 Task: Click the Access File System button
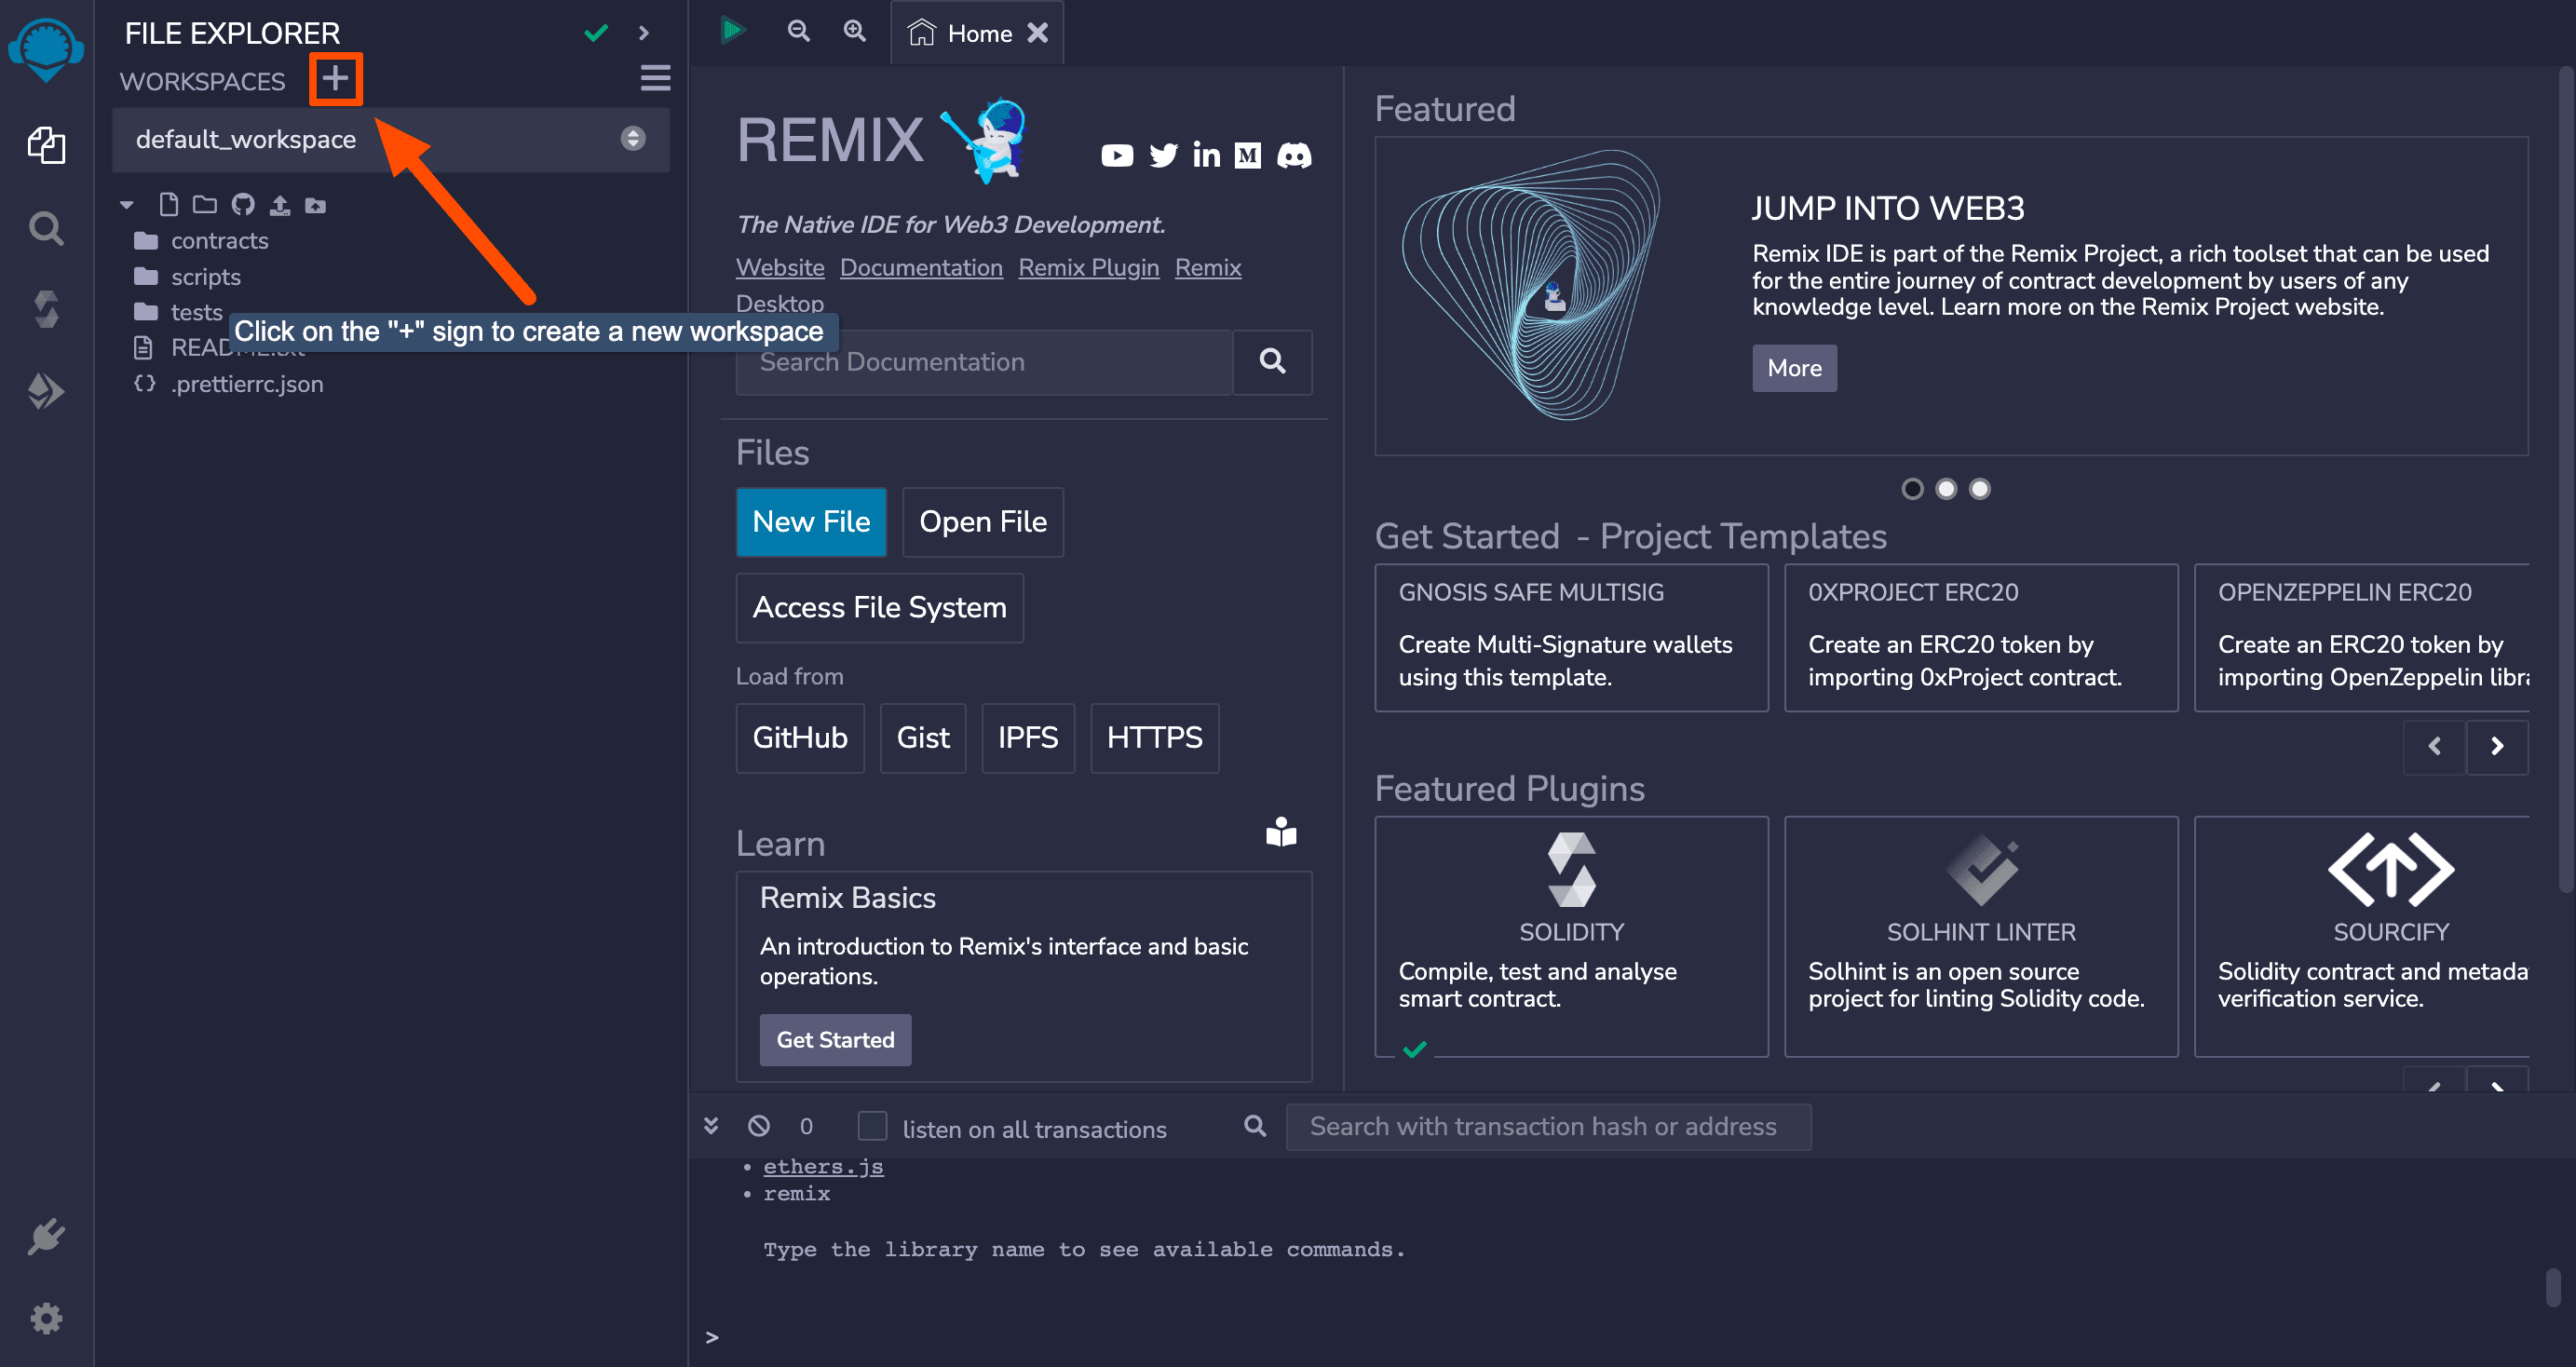[879, 608]
